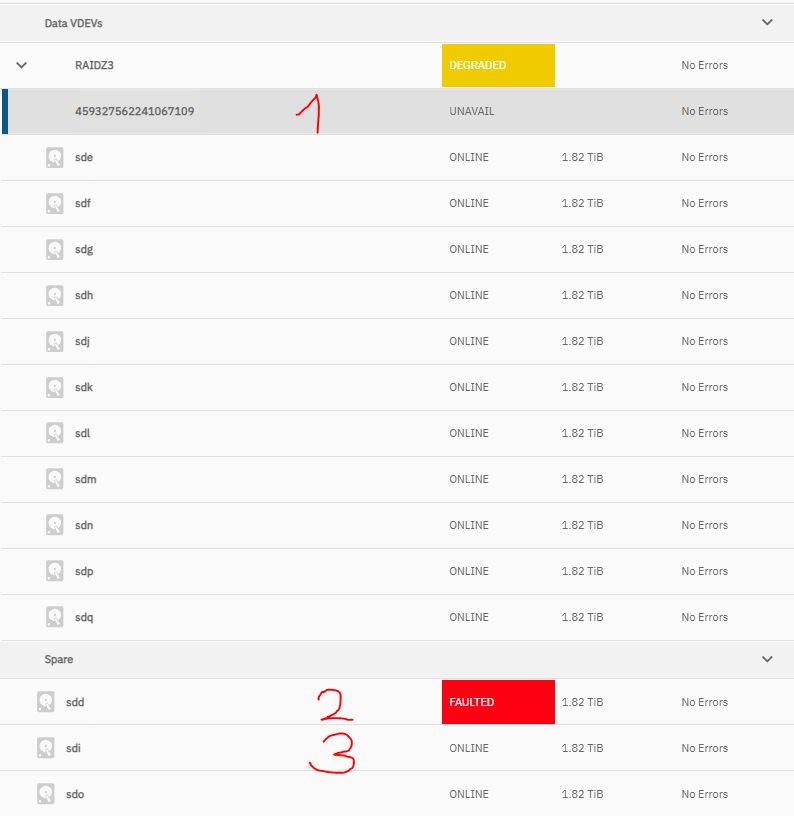Collapse the Spare section chevron

[x=767, y=659]
